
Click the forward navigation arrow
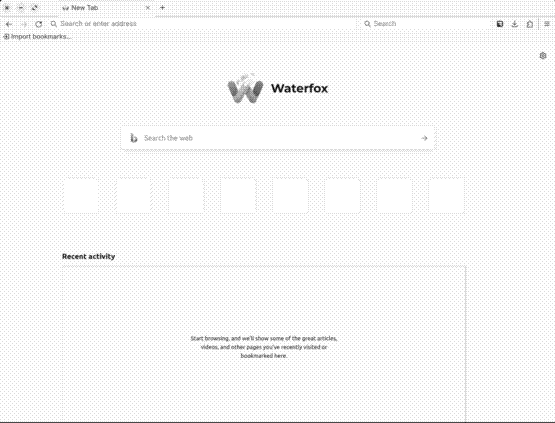coord(24,24)
